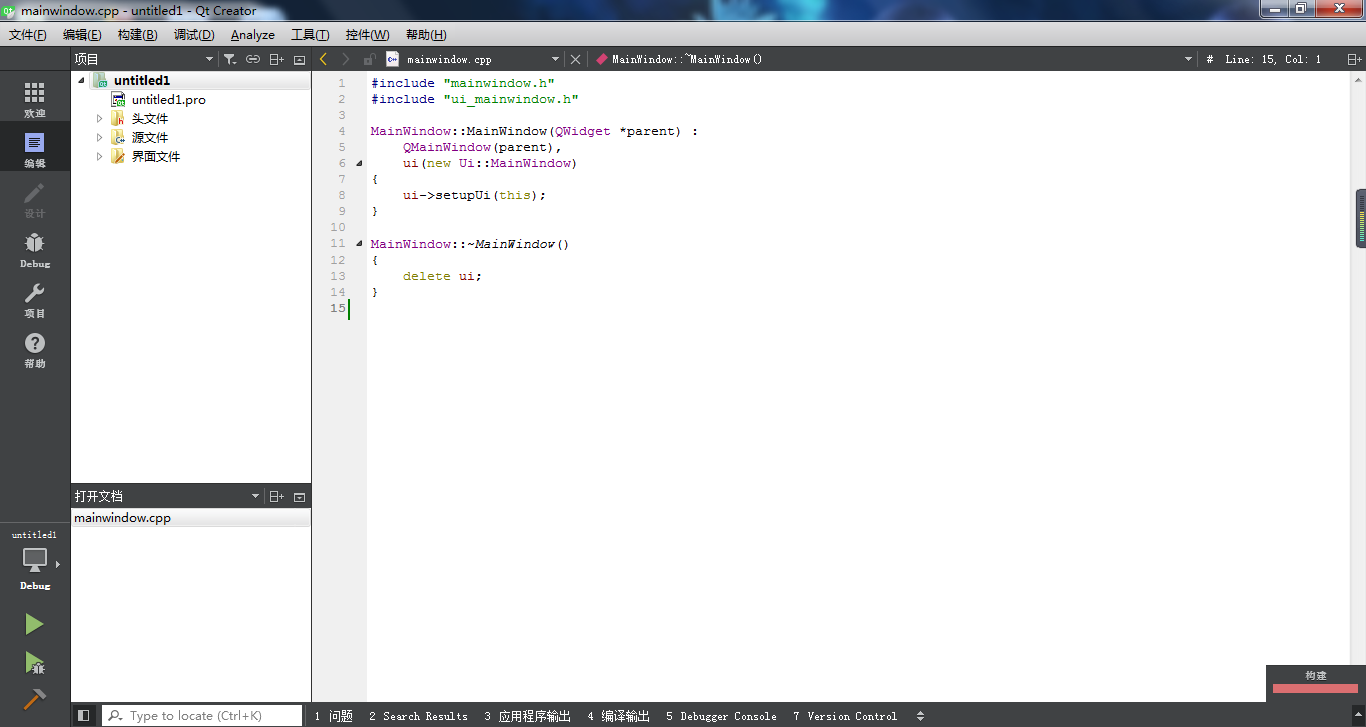Open the untitled1 Debug kit selector

coord(35,561)
